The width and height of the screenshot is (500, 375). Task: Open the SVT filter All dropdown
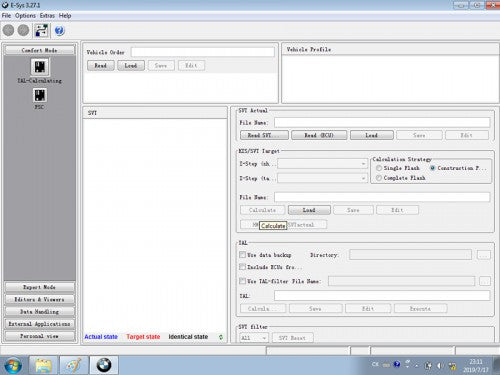pyautogui.click(x=254, y=338)
